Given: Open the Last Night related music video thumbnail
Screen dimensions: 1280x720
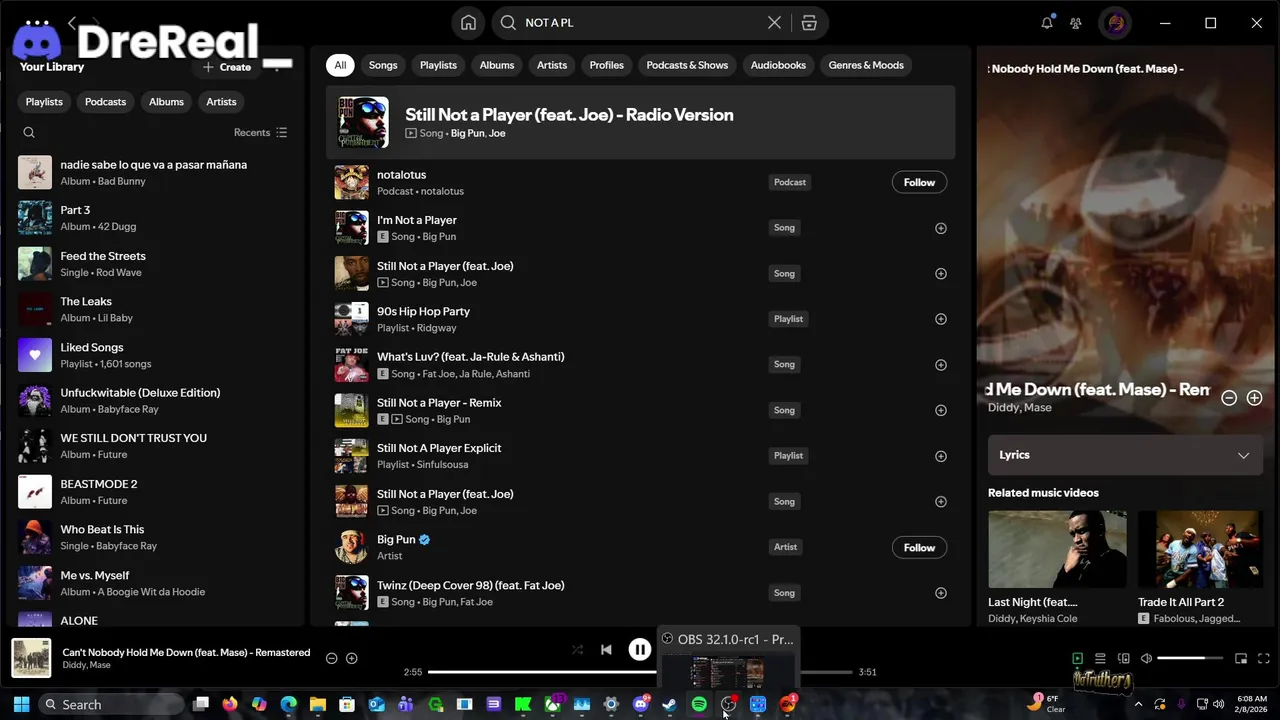Looking at the screenshot, I should 1057,549.
